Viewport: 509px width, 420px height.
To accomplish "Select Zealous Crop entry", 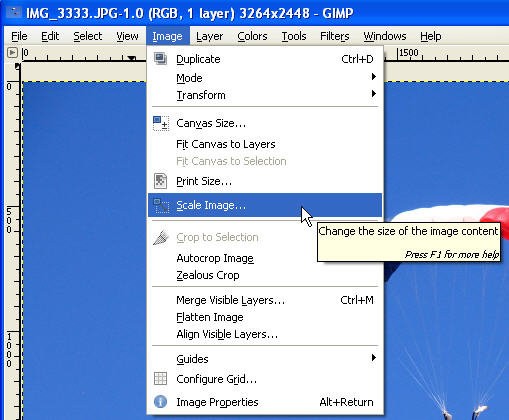I will click(x=265, y=275).
